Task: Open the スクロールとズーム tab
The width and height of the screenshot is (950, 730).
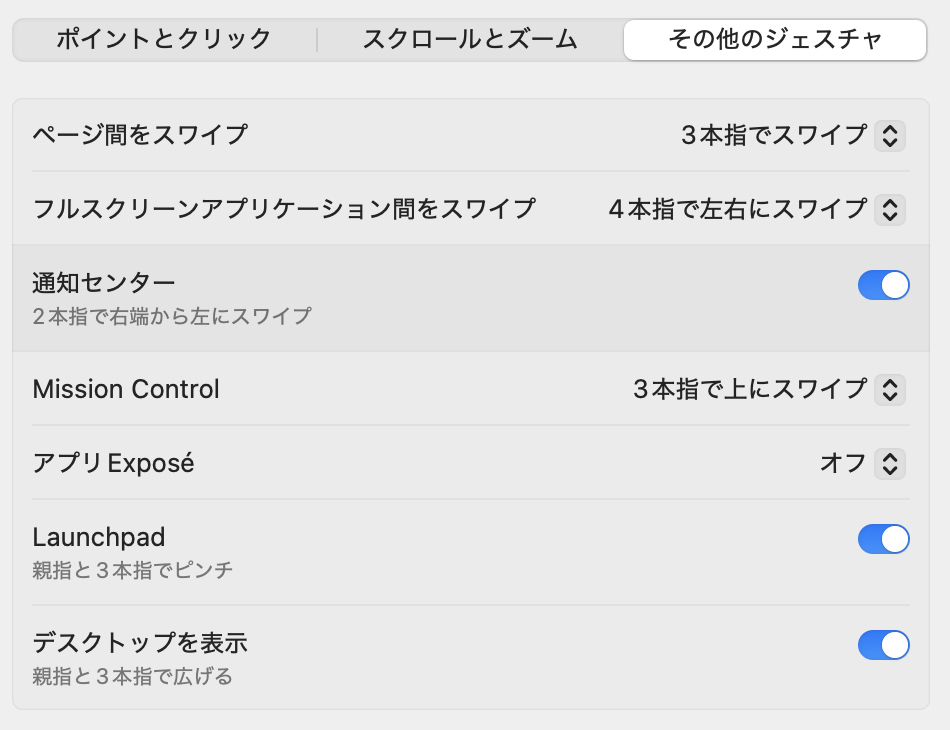Action: click(x=470, y=40)
